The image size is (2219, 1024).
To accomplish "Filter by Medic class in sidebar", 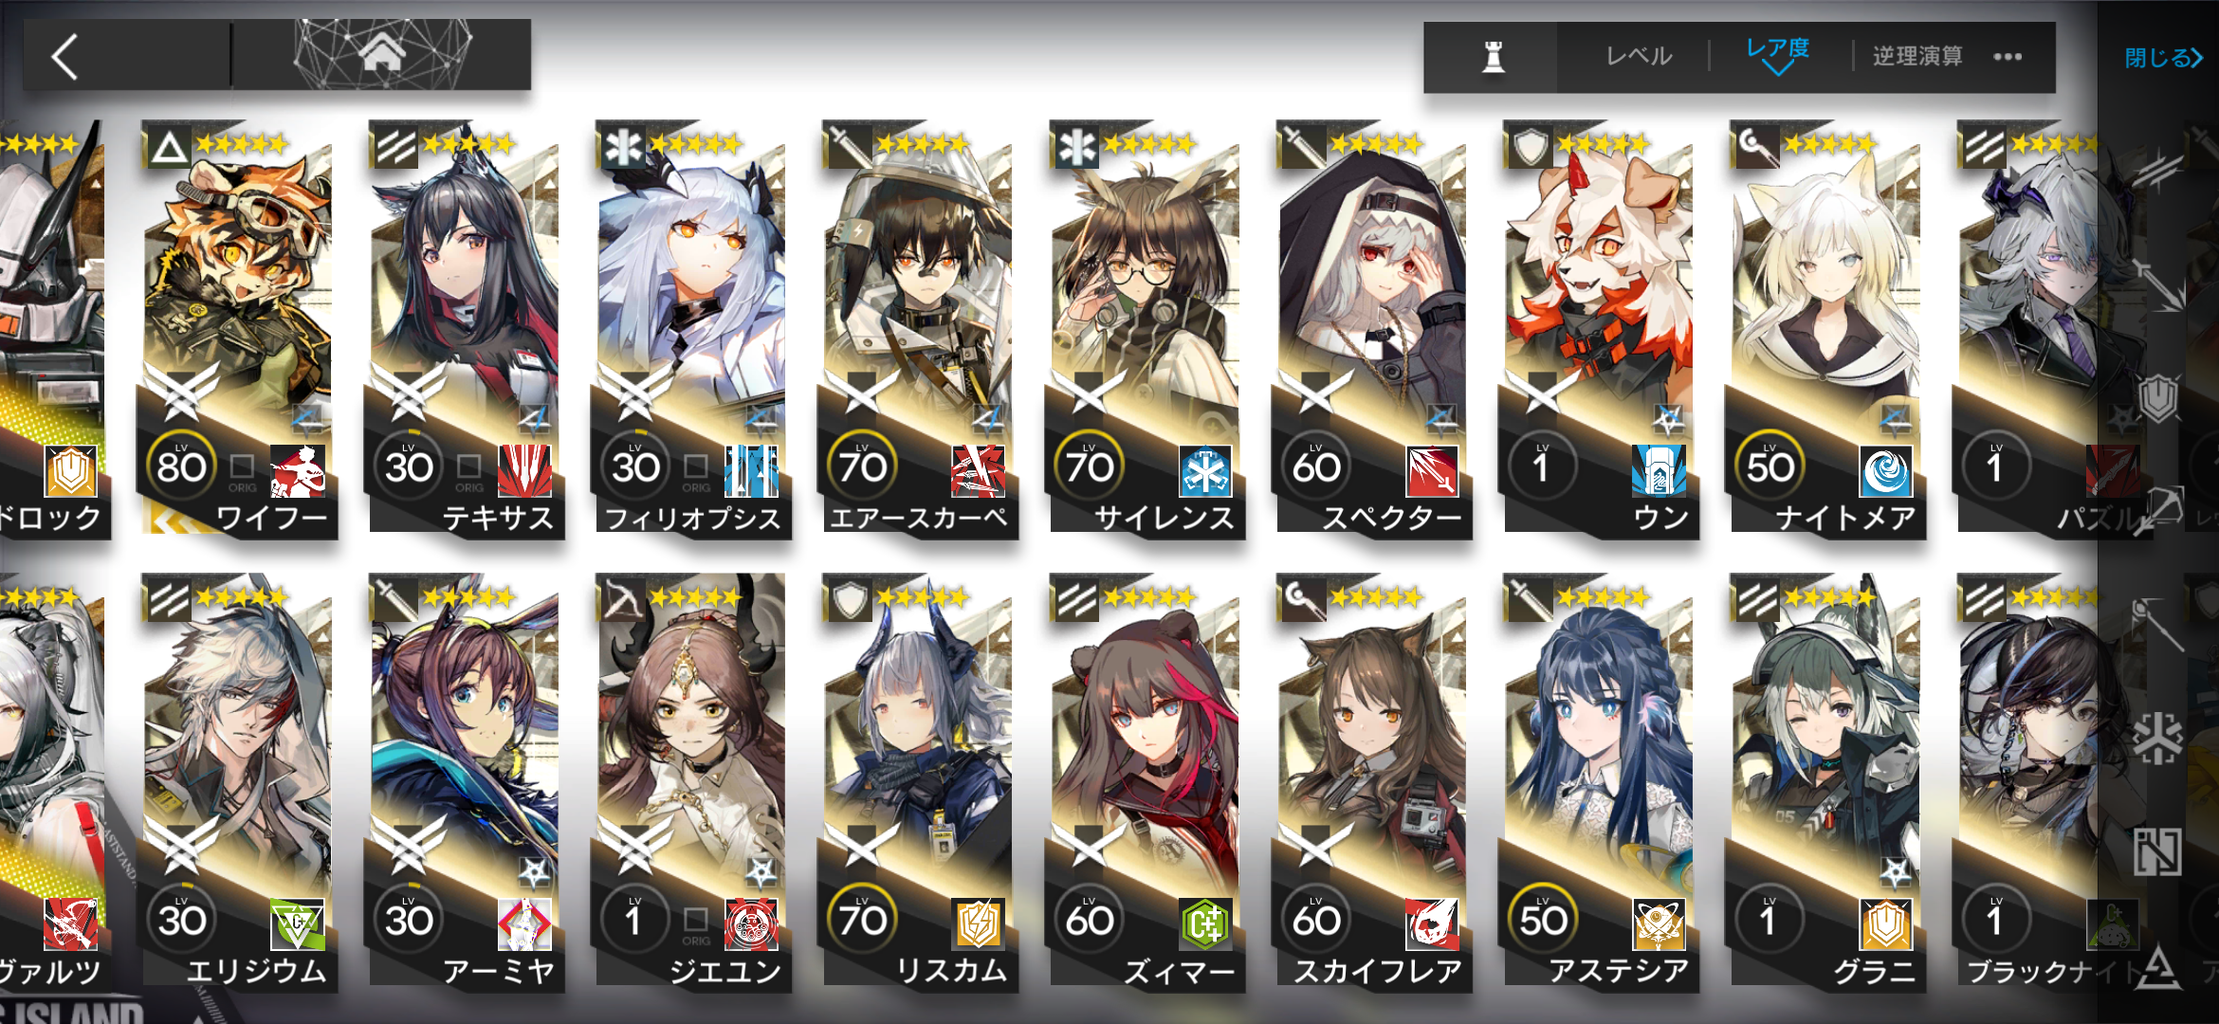I will [2158, 737].
